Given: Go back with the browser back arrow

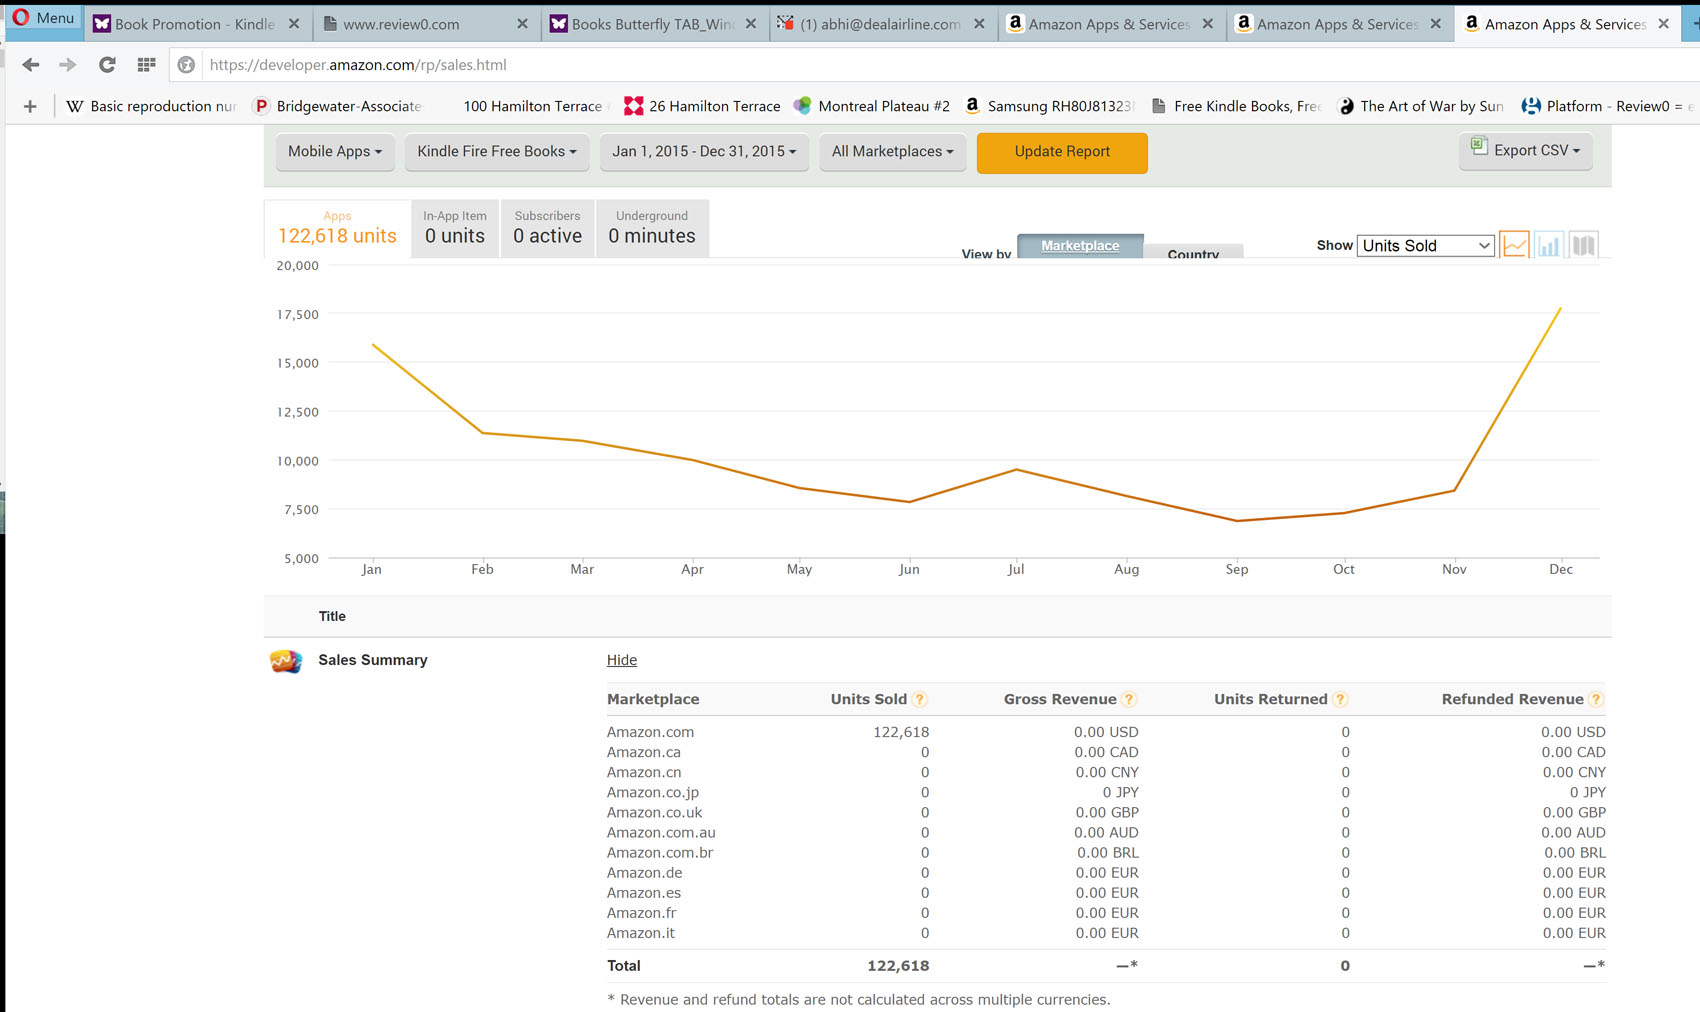Looking at the screenshot, I should [x=31, y=65].
